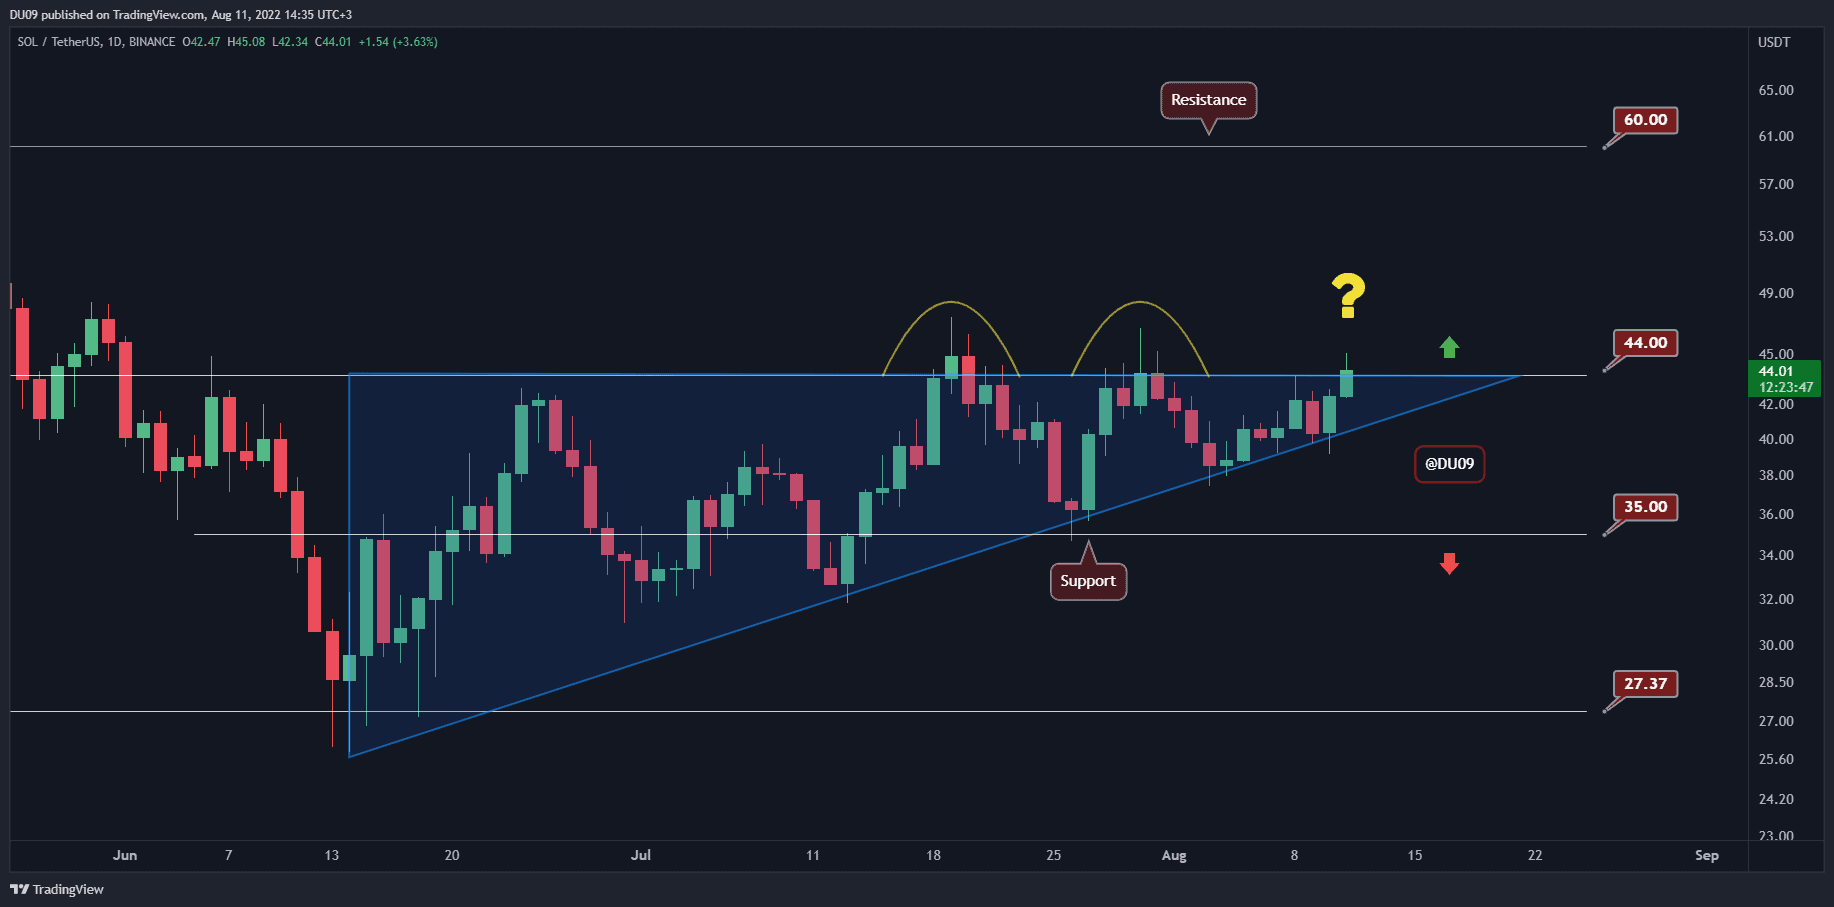Click the 30.00 price axis value
Viewport: 1834px width, 907px height.
coord(1776,645)
